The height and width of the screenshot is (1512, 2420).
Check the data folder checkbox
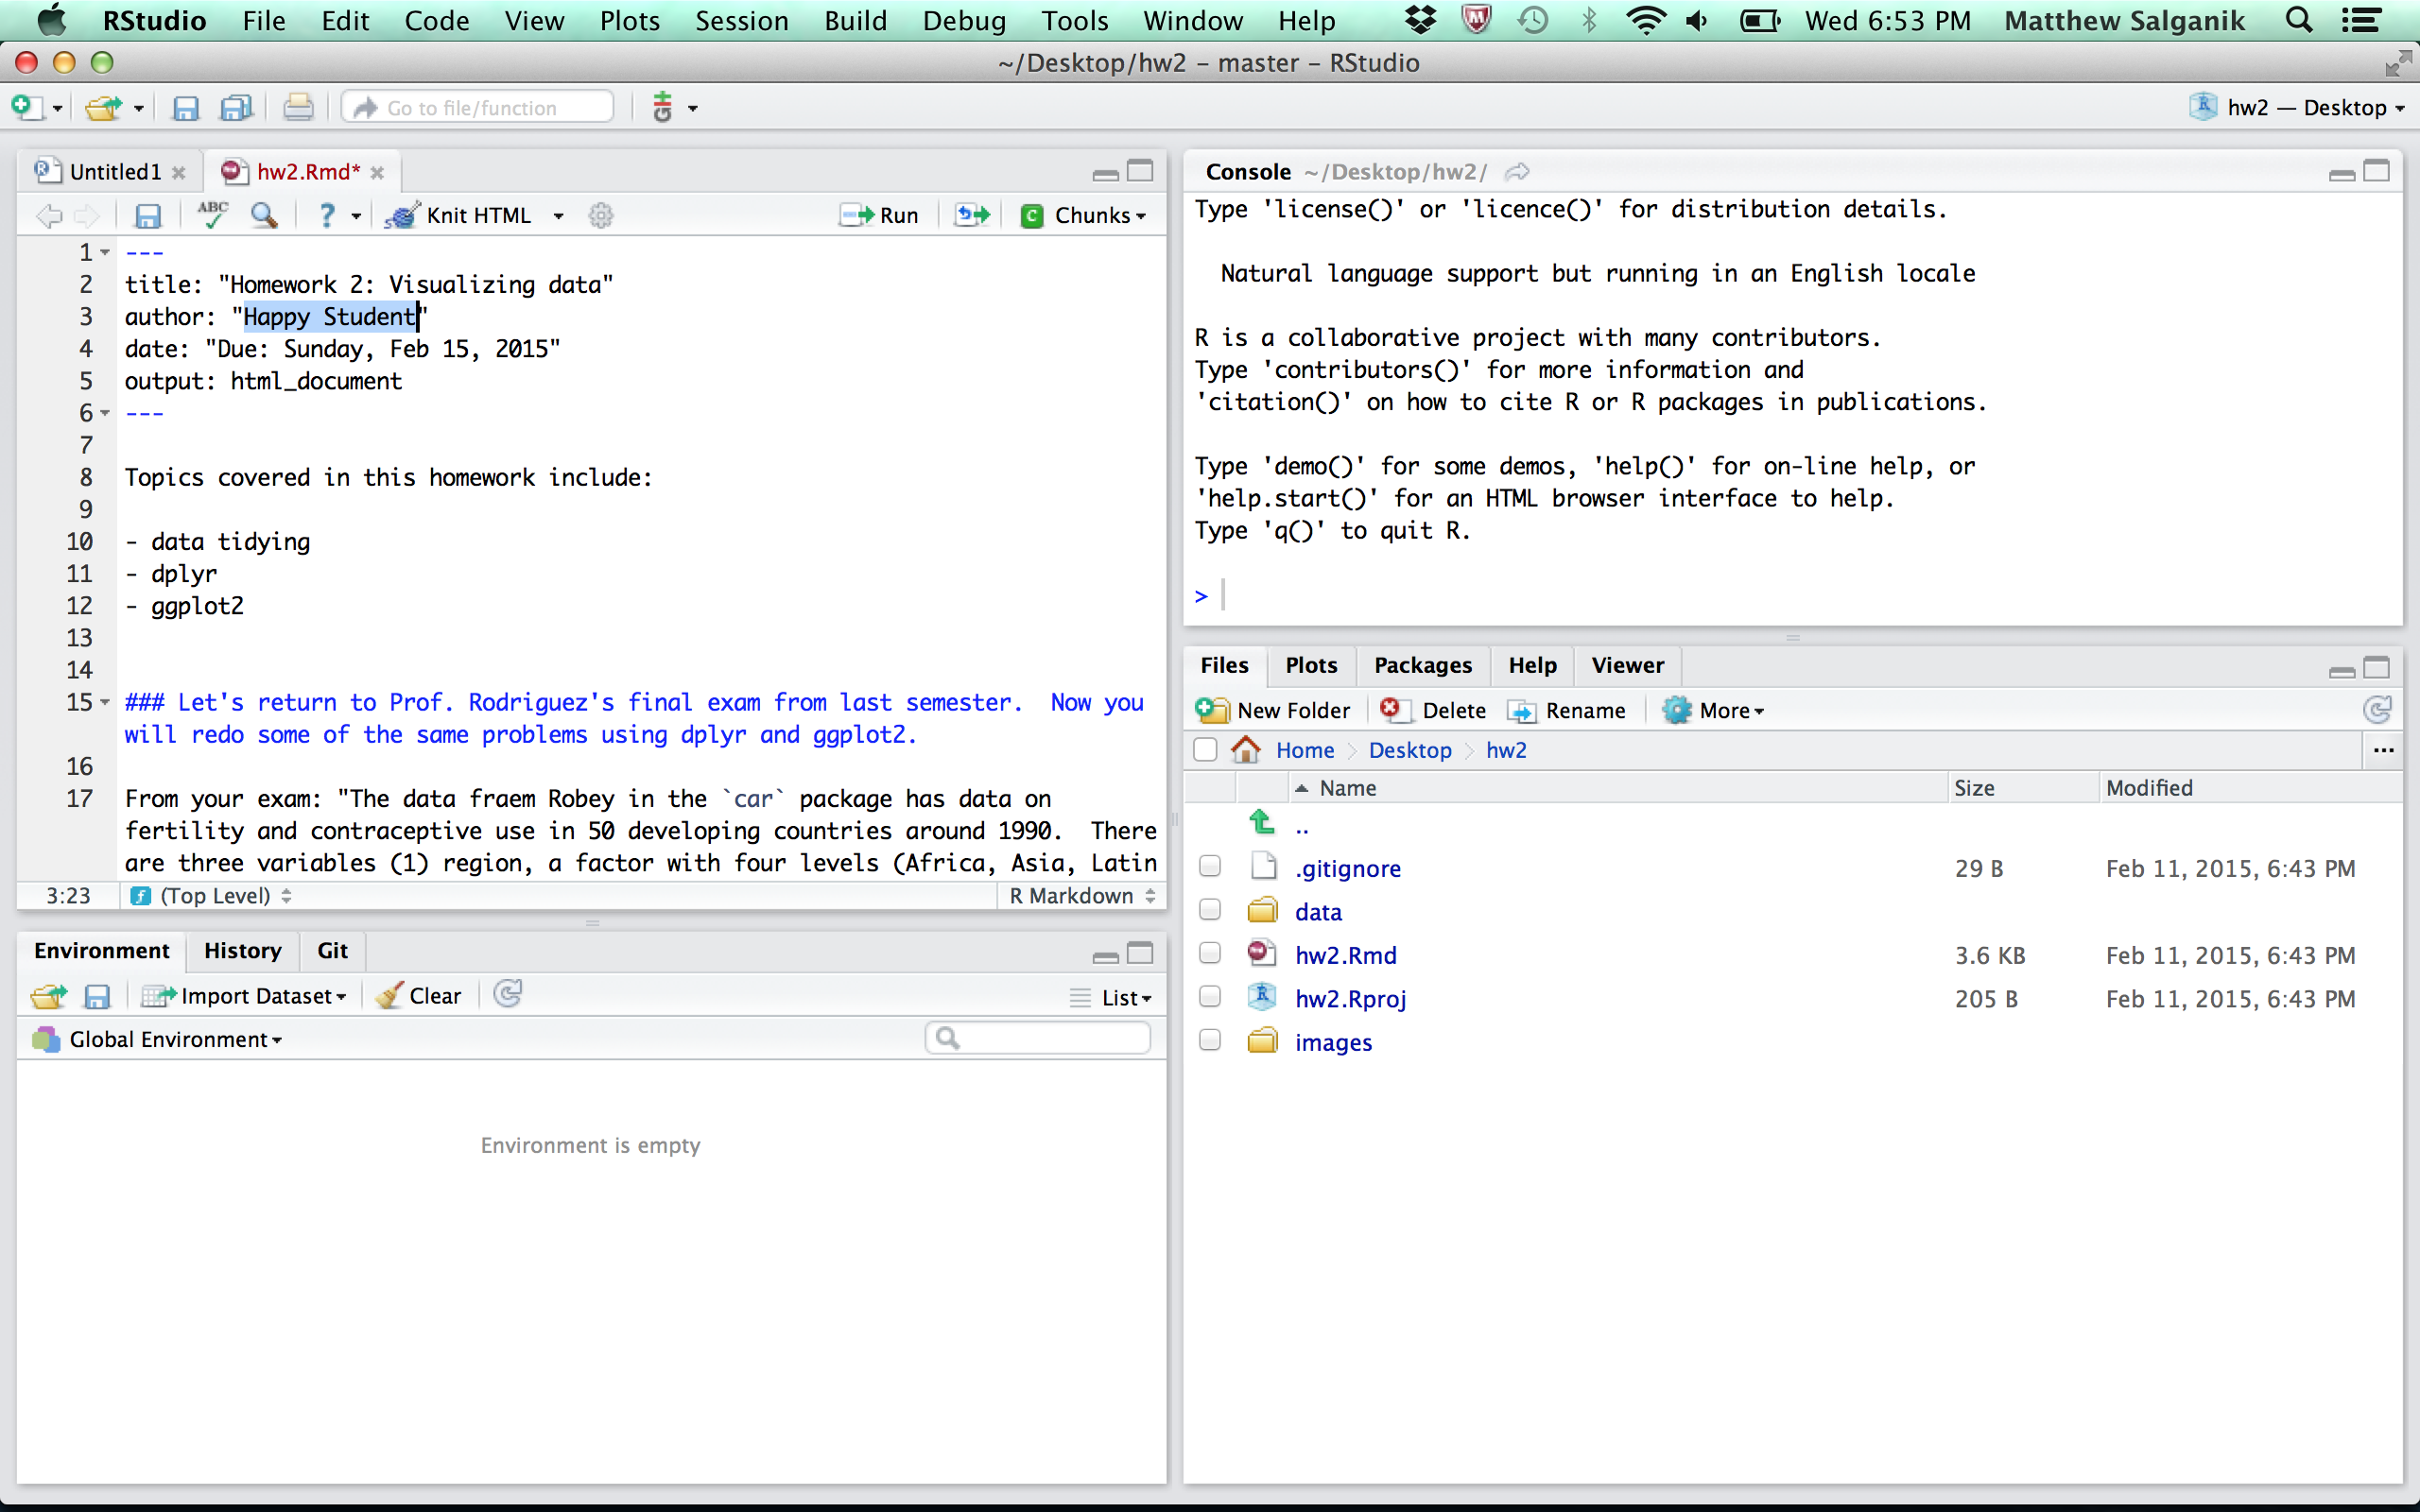[x=1210, y=910]
